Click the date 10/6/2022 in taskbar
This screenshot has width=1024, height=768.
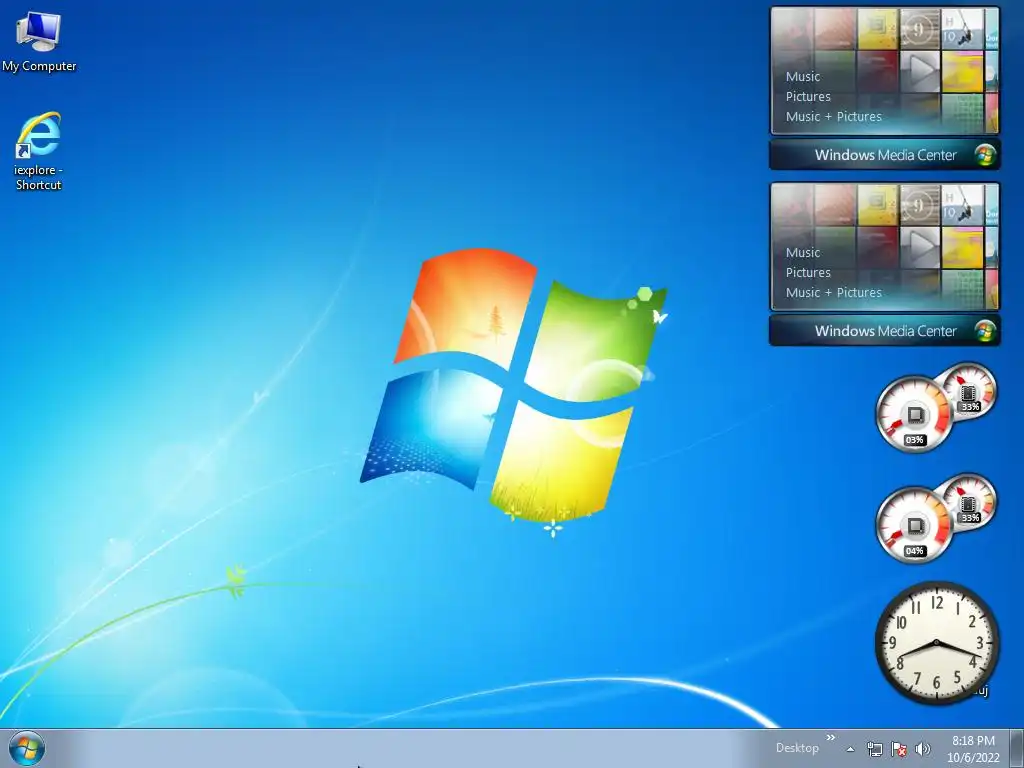973,758
